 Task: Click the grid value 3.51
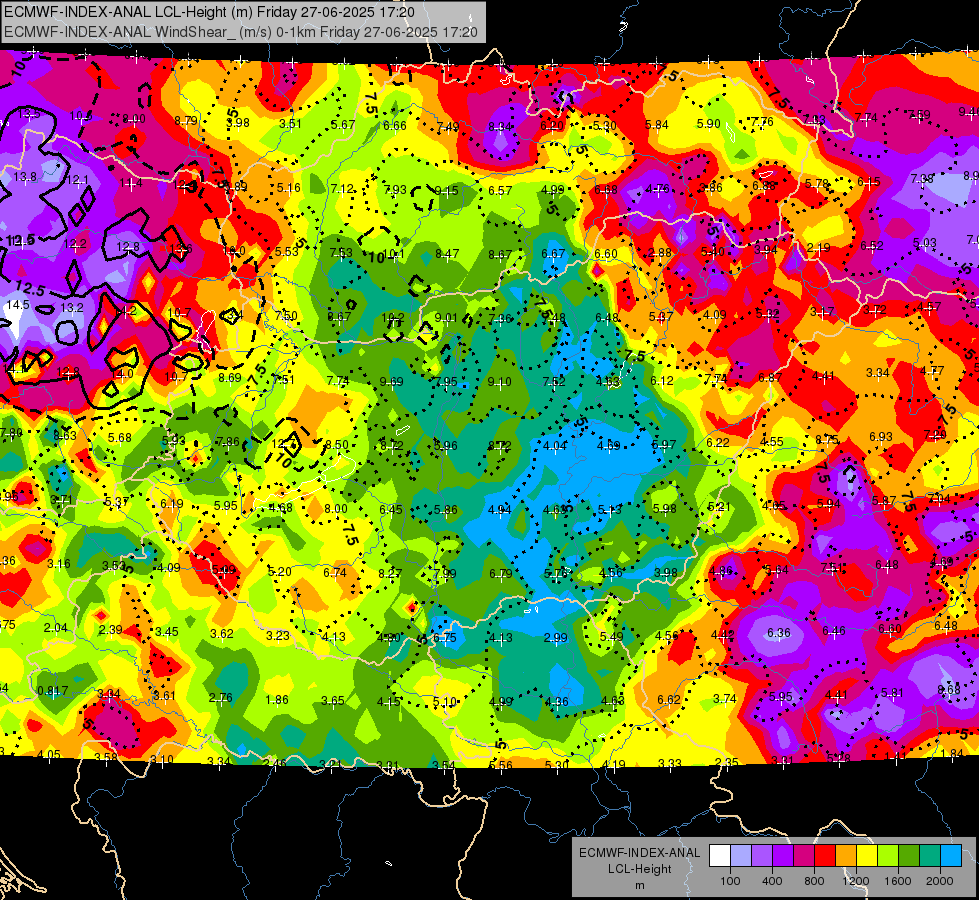pyautogui.click(x=290, y=124)
